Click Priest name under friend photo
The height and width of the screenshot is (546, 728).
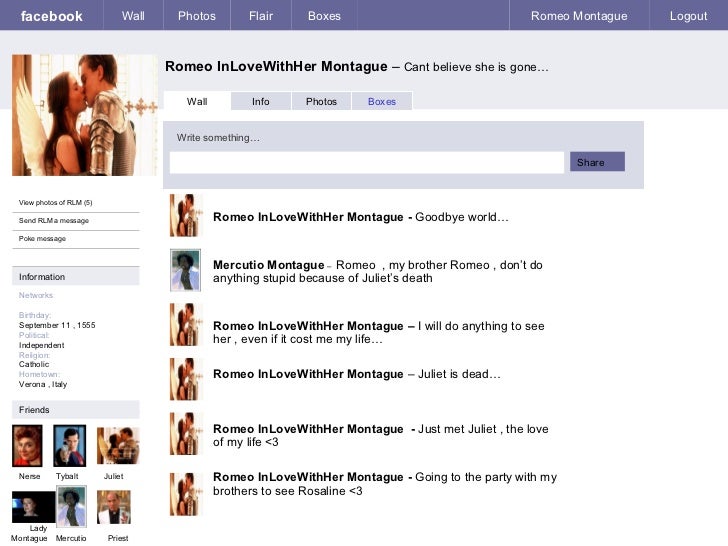pos(118,538)
